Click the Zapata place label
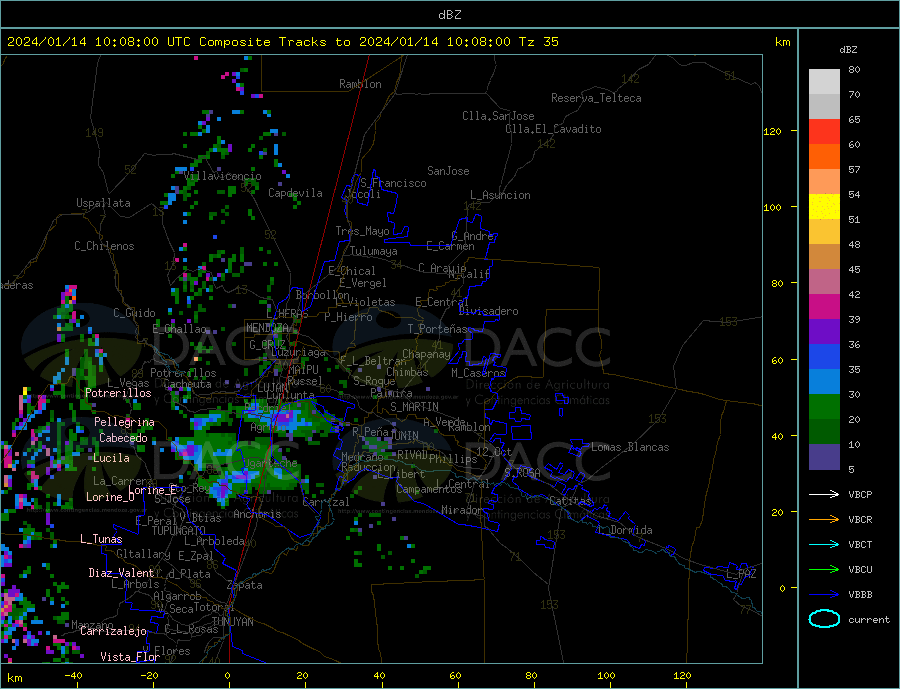900x689 pixels. point(245,586)
